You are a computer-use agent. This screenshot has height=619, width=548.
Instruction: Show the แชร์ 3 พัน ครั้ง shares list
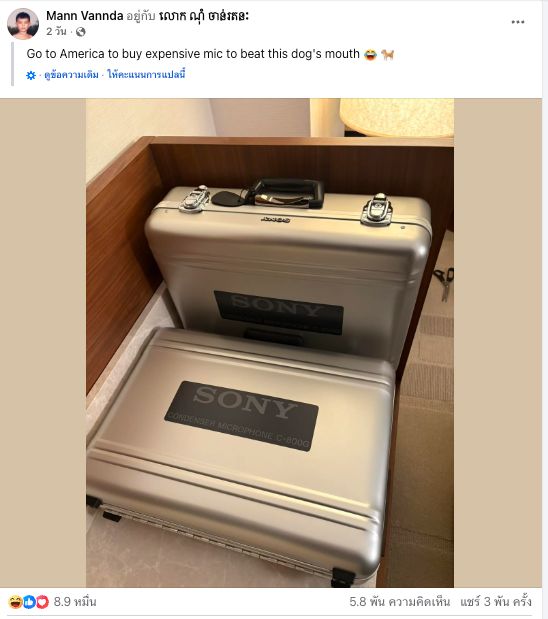point(495,602)
